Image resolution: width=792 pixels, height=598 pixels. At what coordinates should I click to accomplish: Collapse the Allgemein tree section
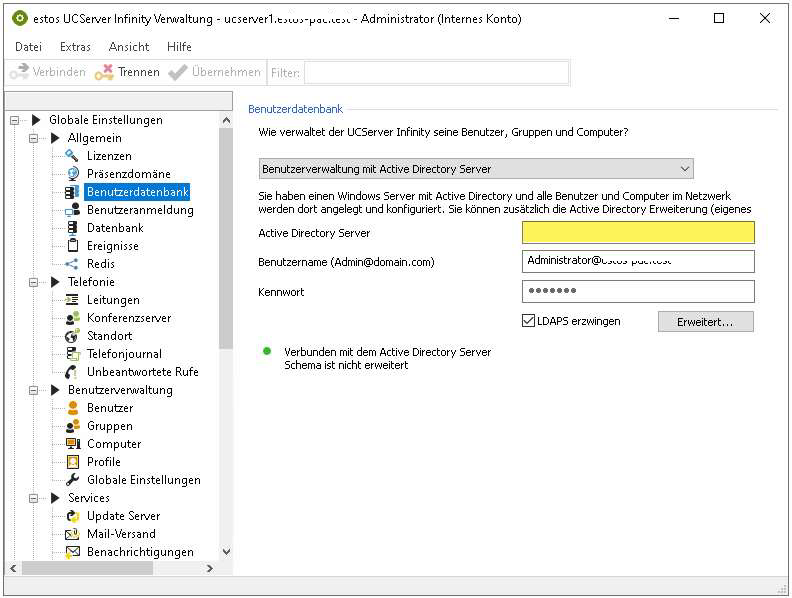33,138
